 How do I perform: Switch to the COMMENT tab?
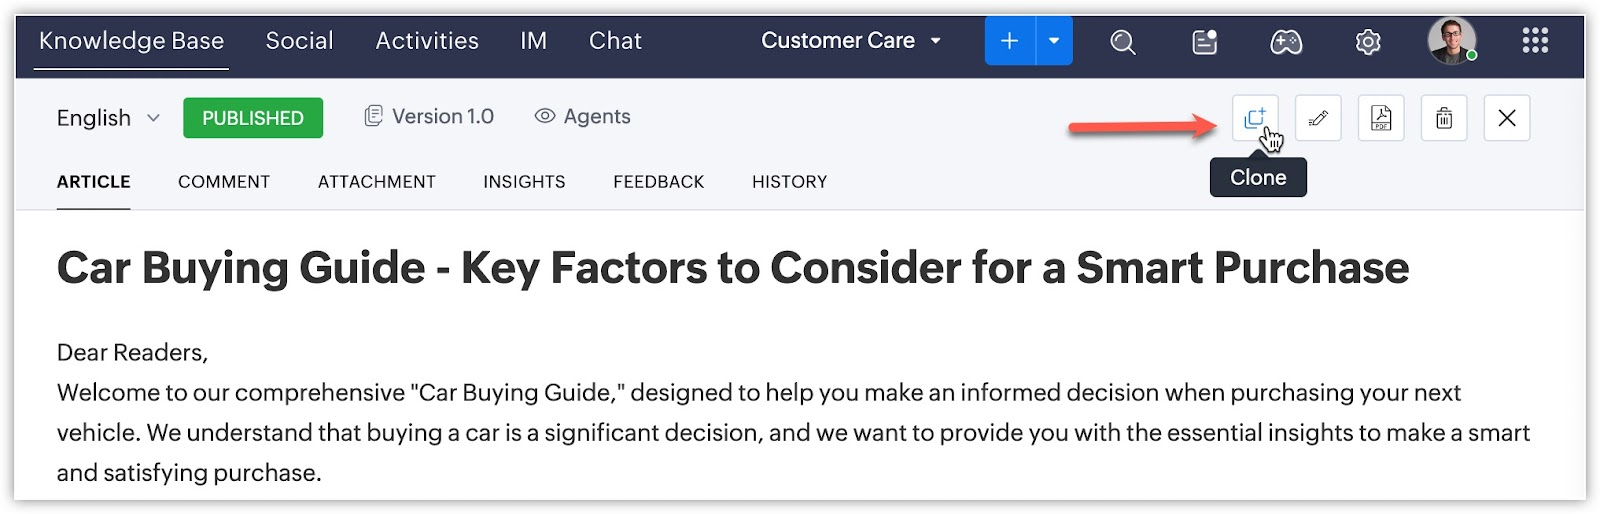[224, 182]
